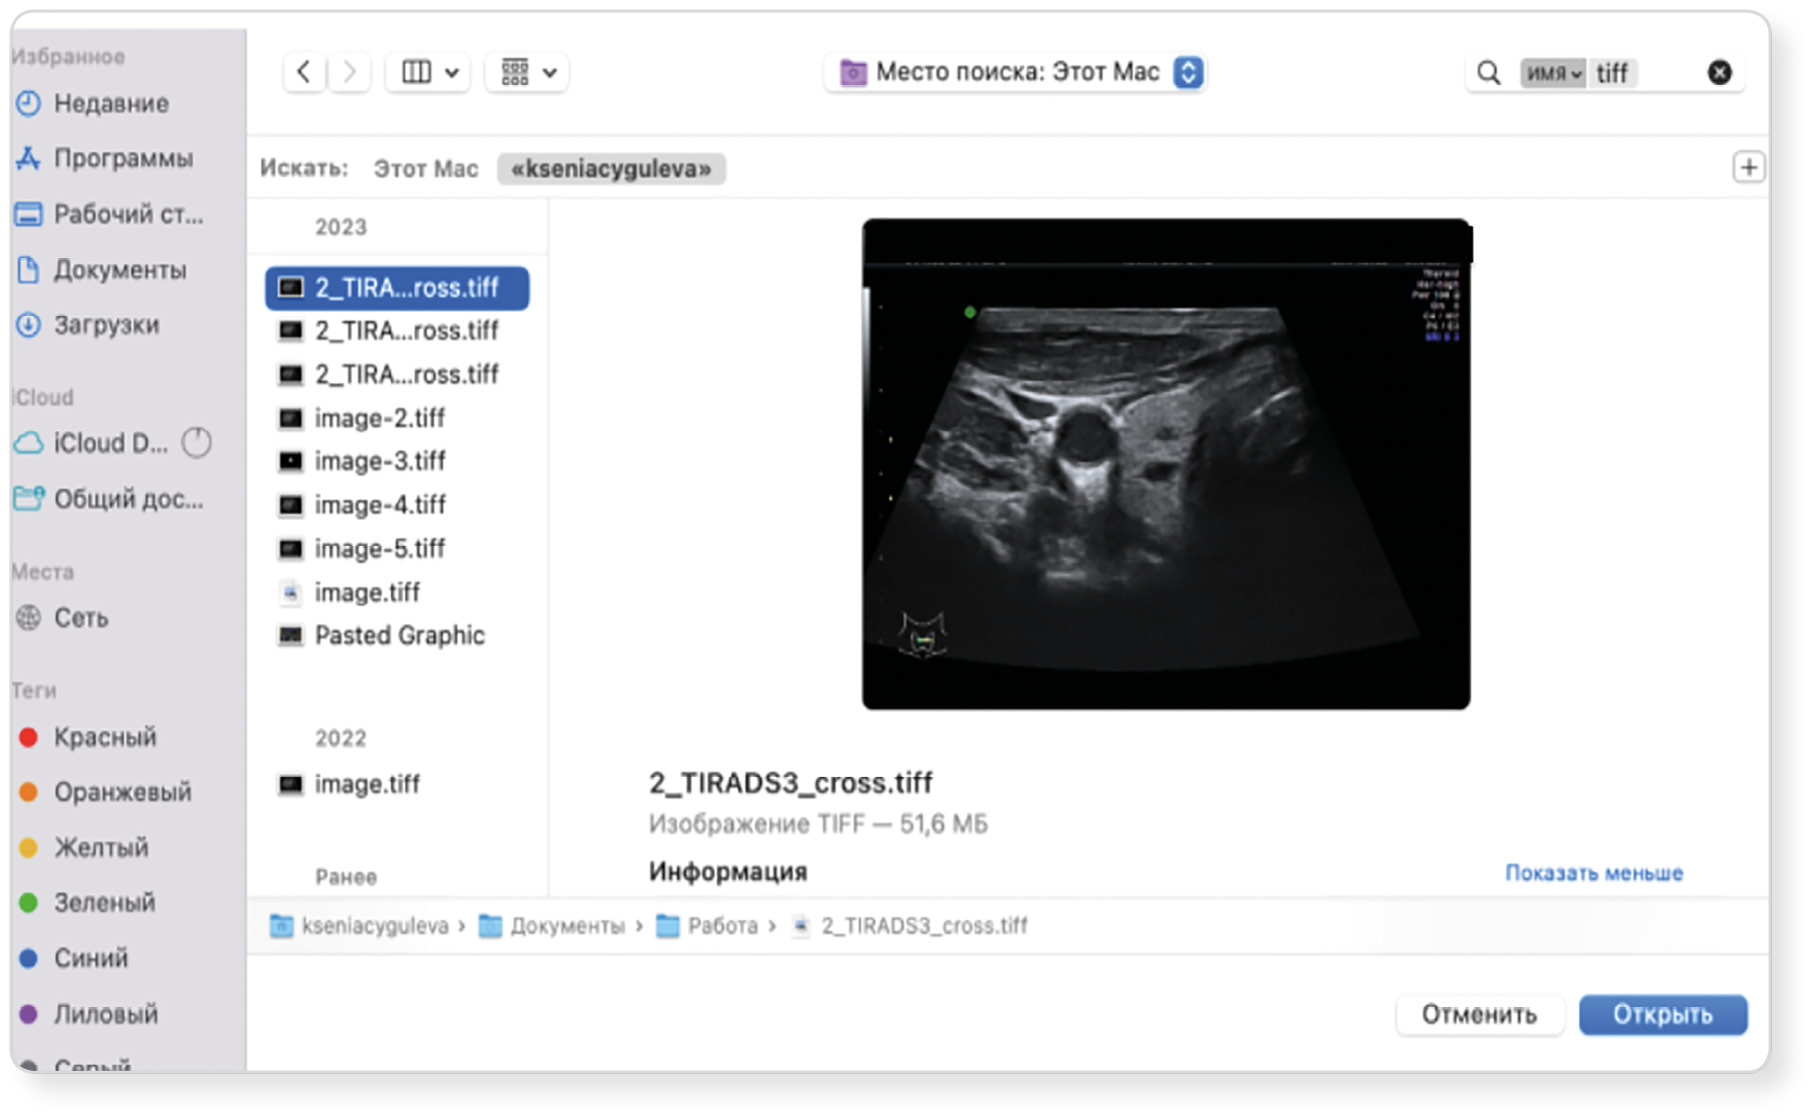Switch search scope to Этот Mac
Screen dimensions: 1815x1117
[x=425, y=169]
